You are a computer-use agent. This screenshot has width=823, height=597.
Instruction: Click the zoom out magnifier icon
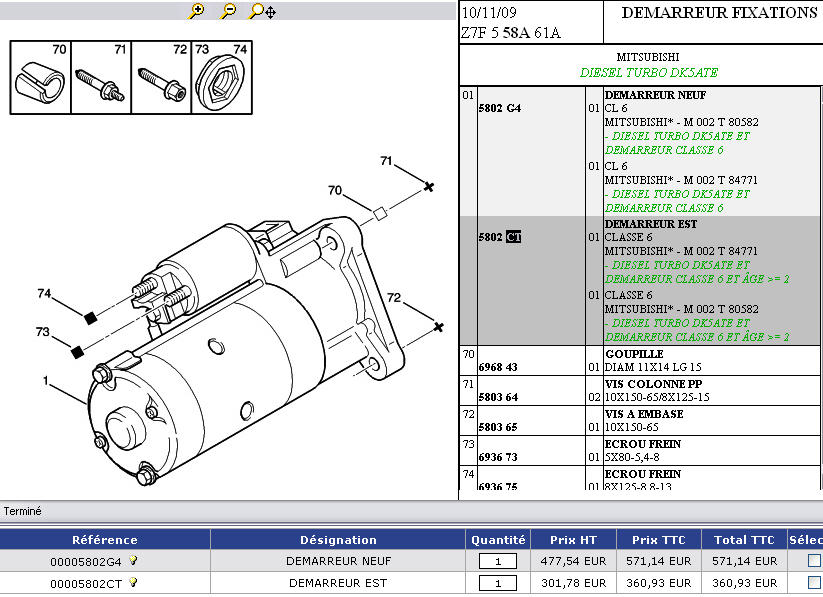coord(228,11)
